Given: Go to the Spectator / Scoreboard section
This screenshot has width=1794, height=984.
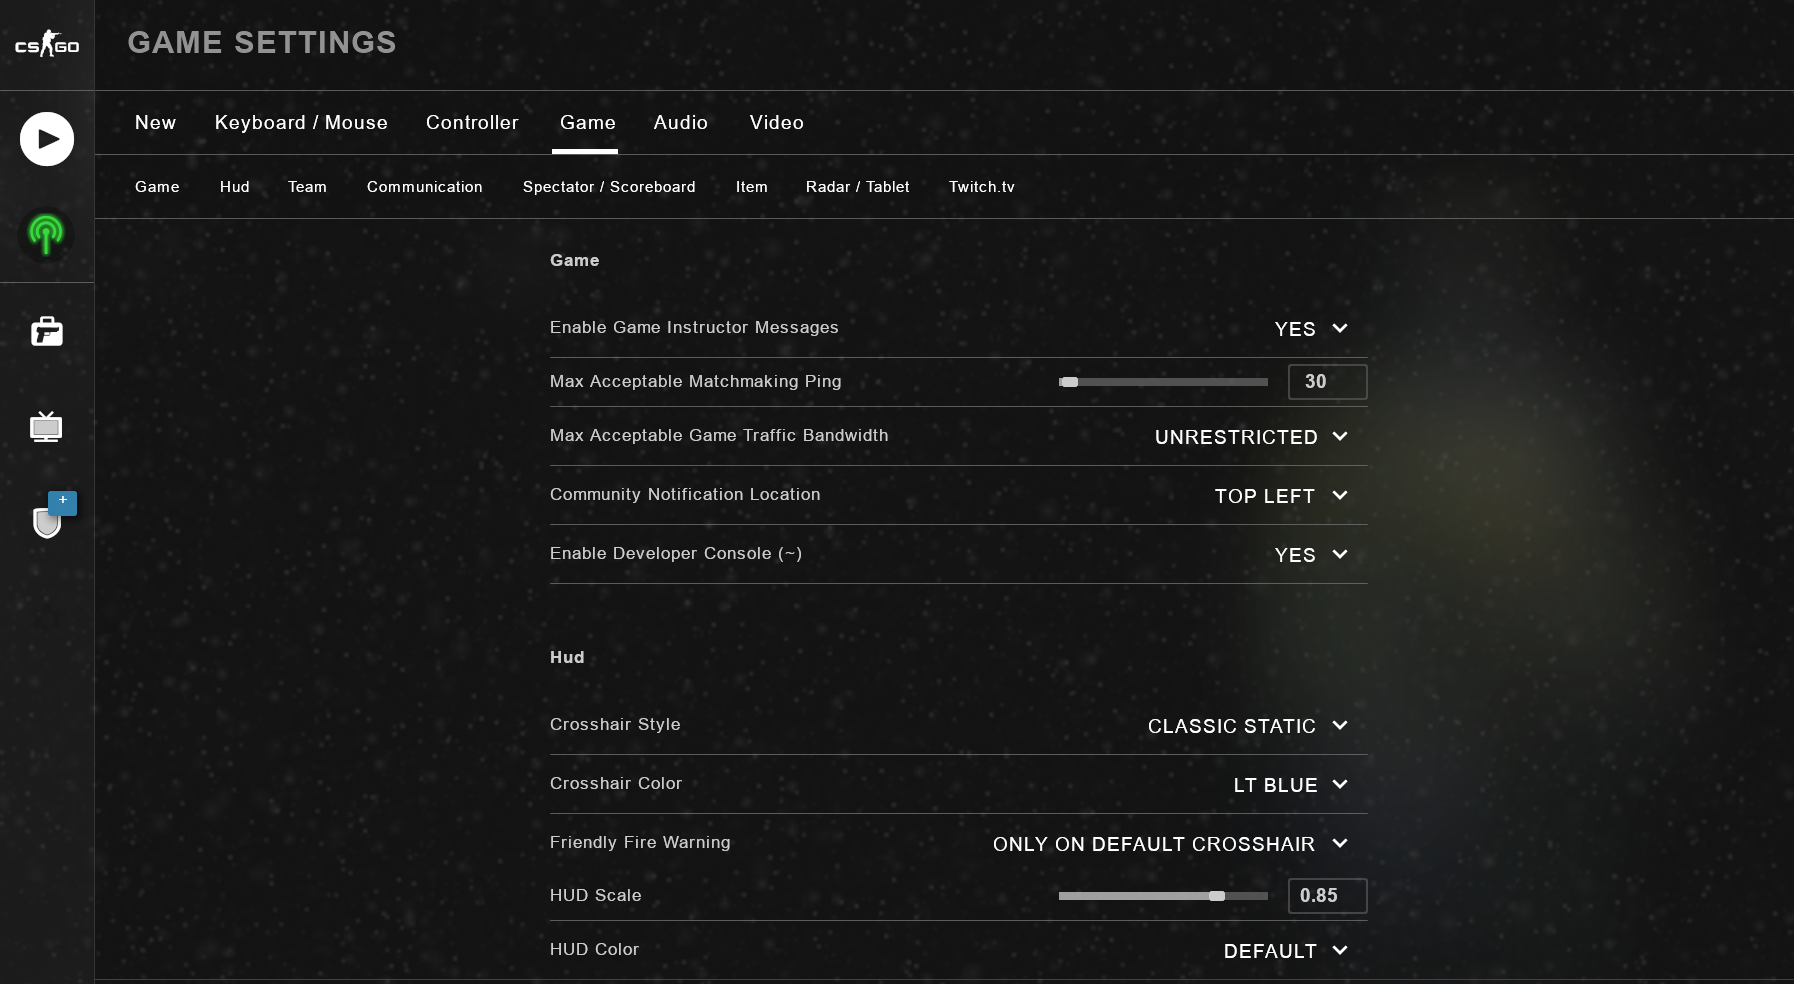Looking at the screenshot, I should pos(608,187).
